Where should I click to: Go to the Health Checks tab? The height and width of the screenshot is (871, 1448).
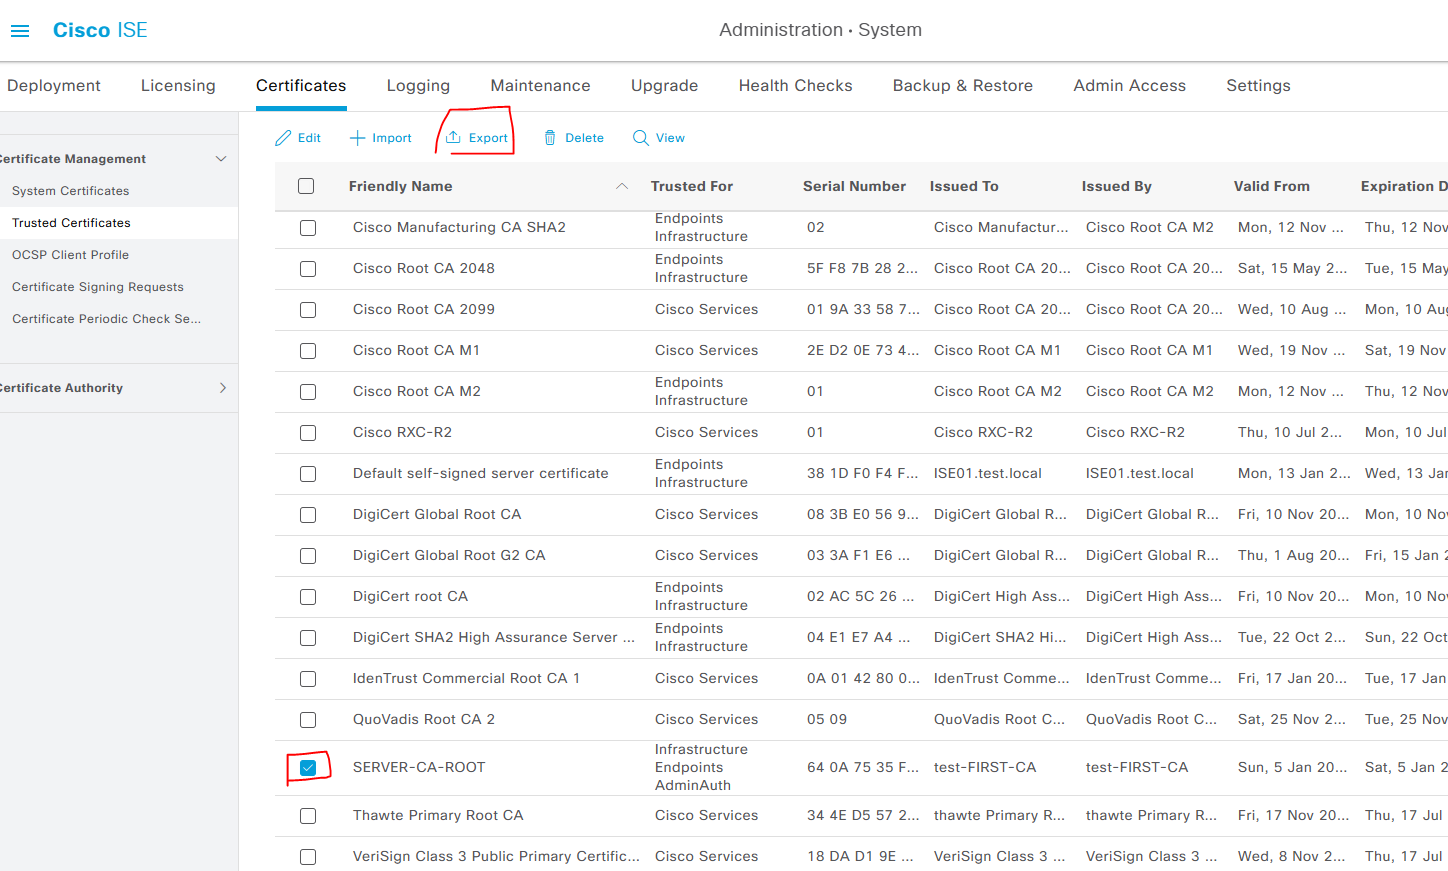tap(795, 86)
